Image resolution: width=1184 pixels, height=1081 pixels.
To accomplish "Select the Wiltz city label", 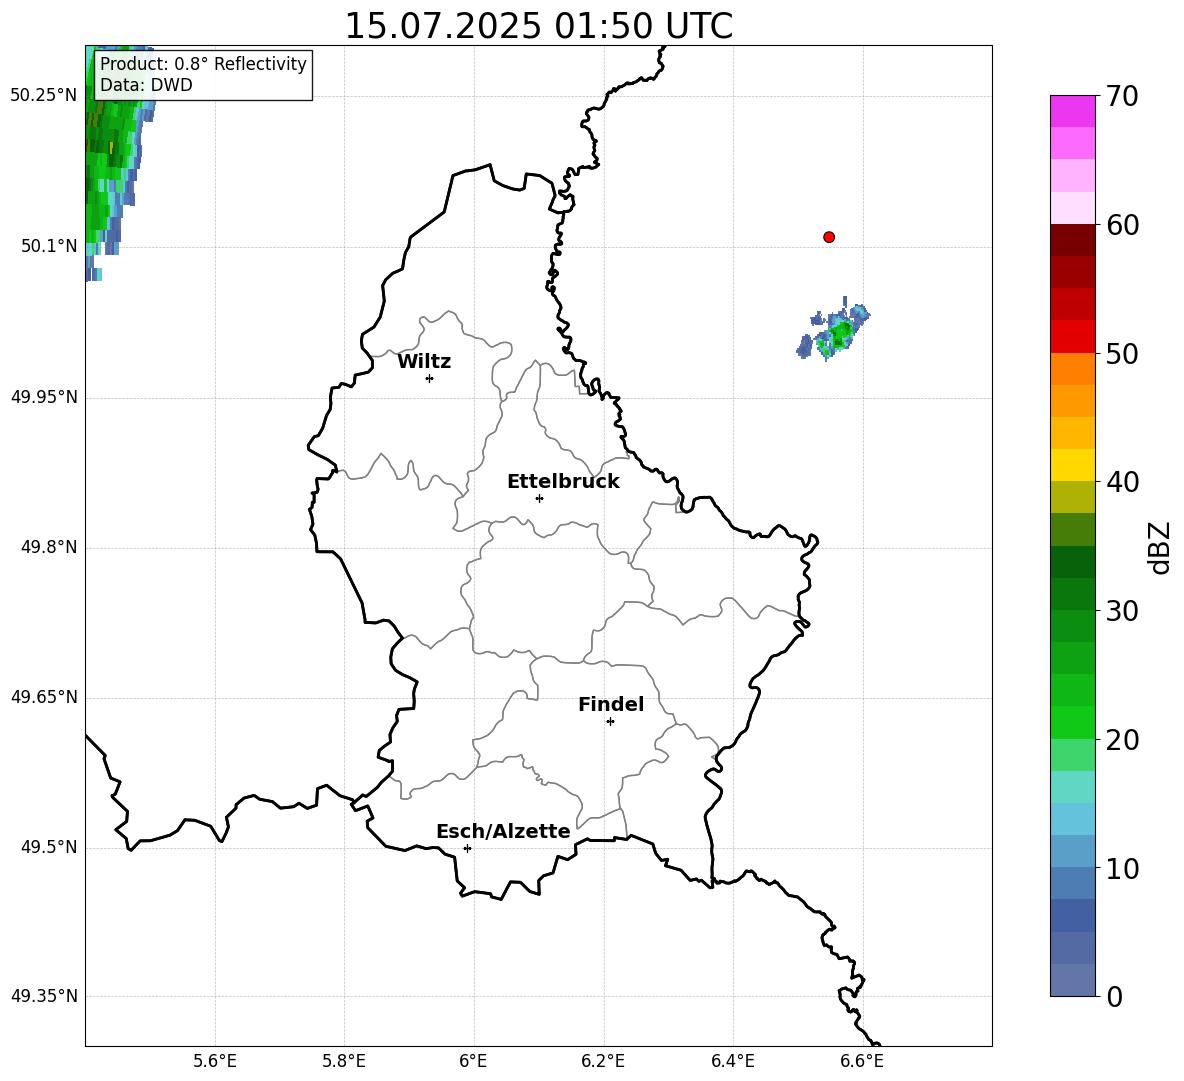I will [424, 362].
